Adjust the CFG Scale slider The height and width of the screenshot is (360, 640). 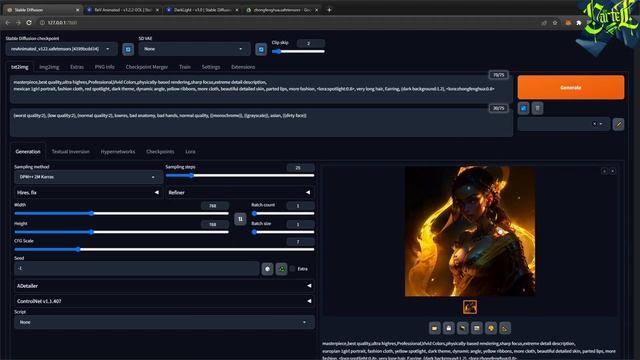click(x=164, y=249)
